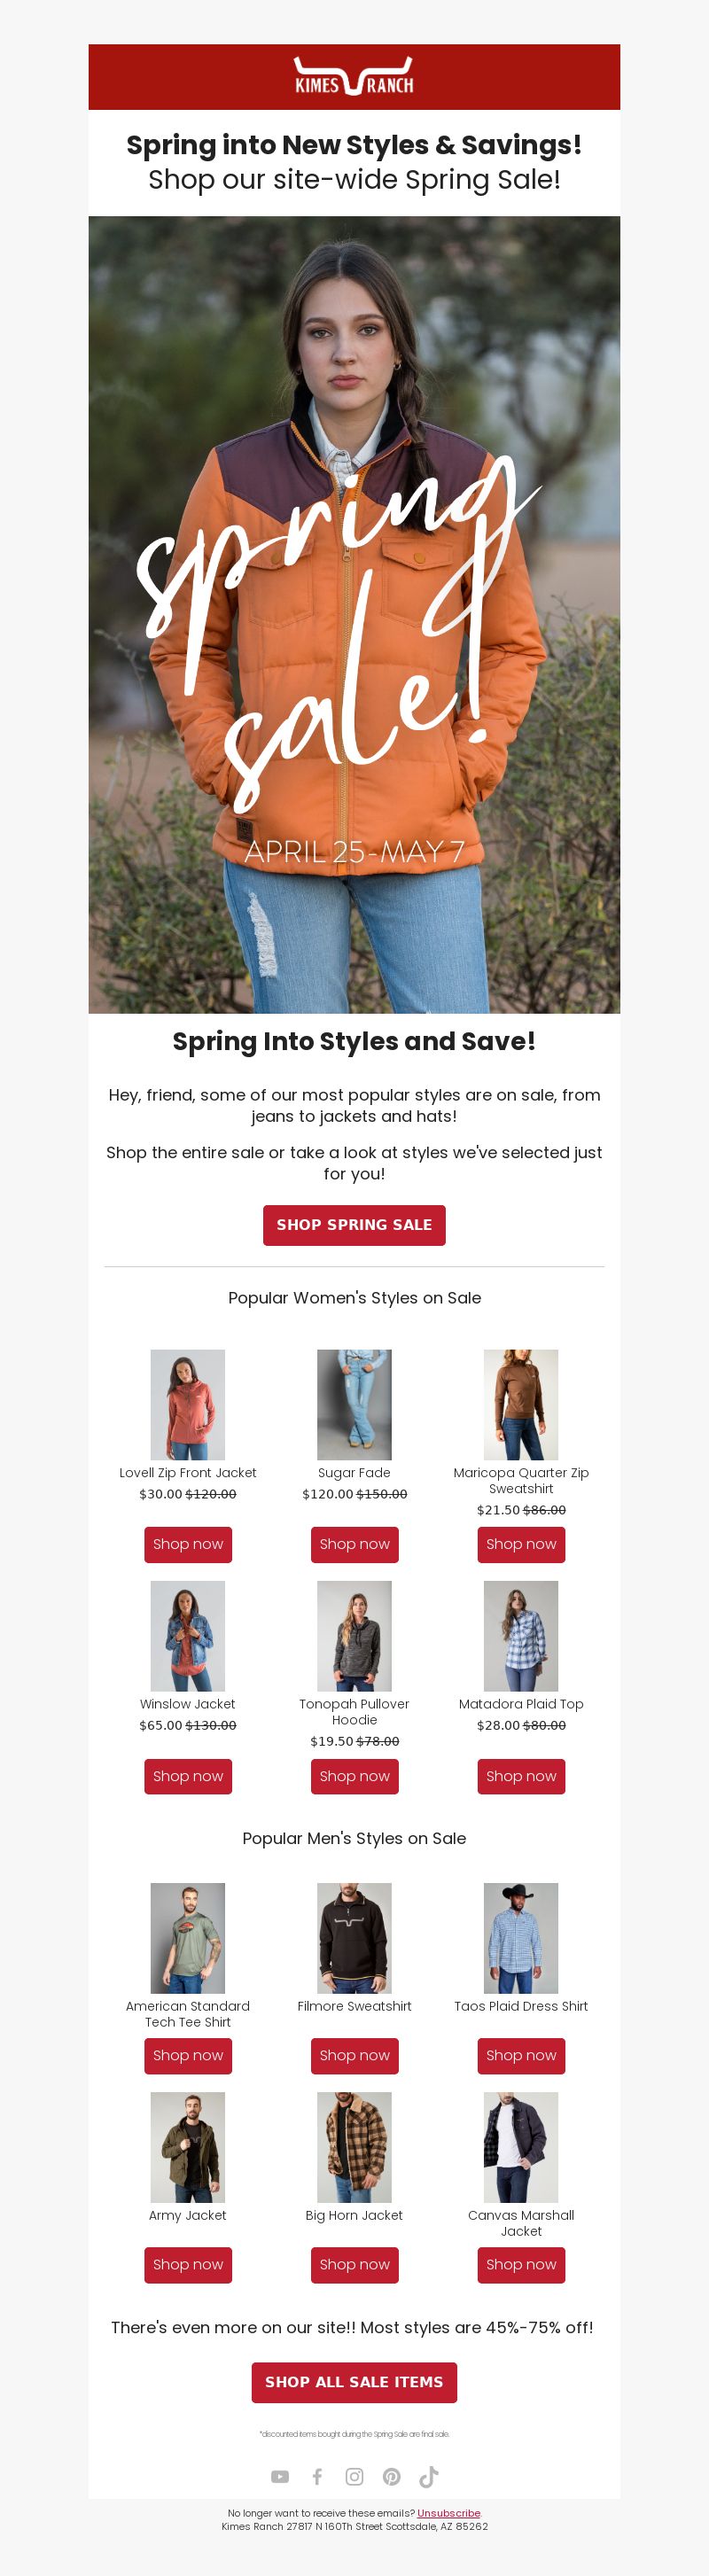This screenshot has width=709, height=2576.
Task: Open the Facebook social icon
Action: pos(317,2476)
